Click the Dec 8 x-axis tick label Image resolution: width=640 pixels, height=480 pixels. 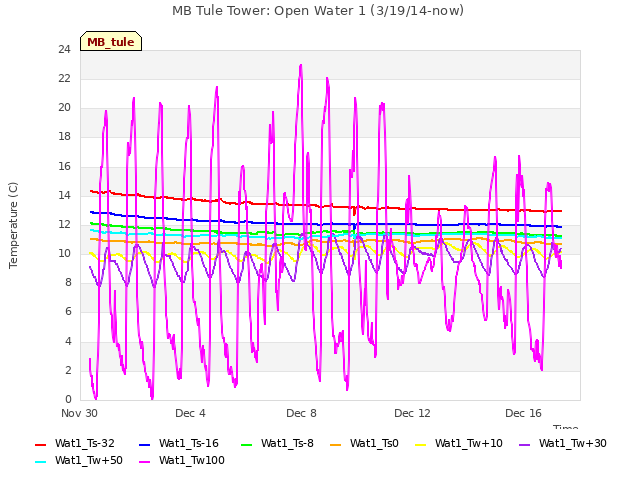(301, 413)
